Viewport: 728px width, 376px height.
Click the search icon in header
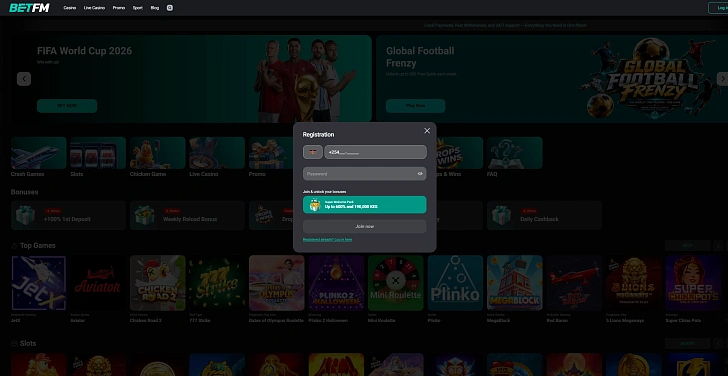pos(170,8)
